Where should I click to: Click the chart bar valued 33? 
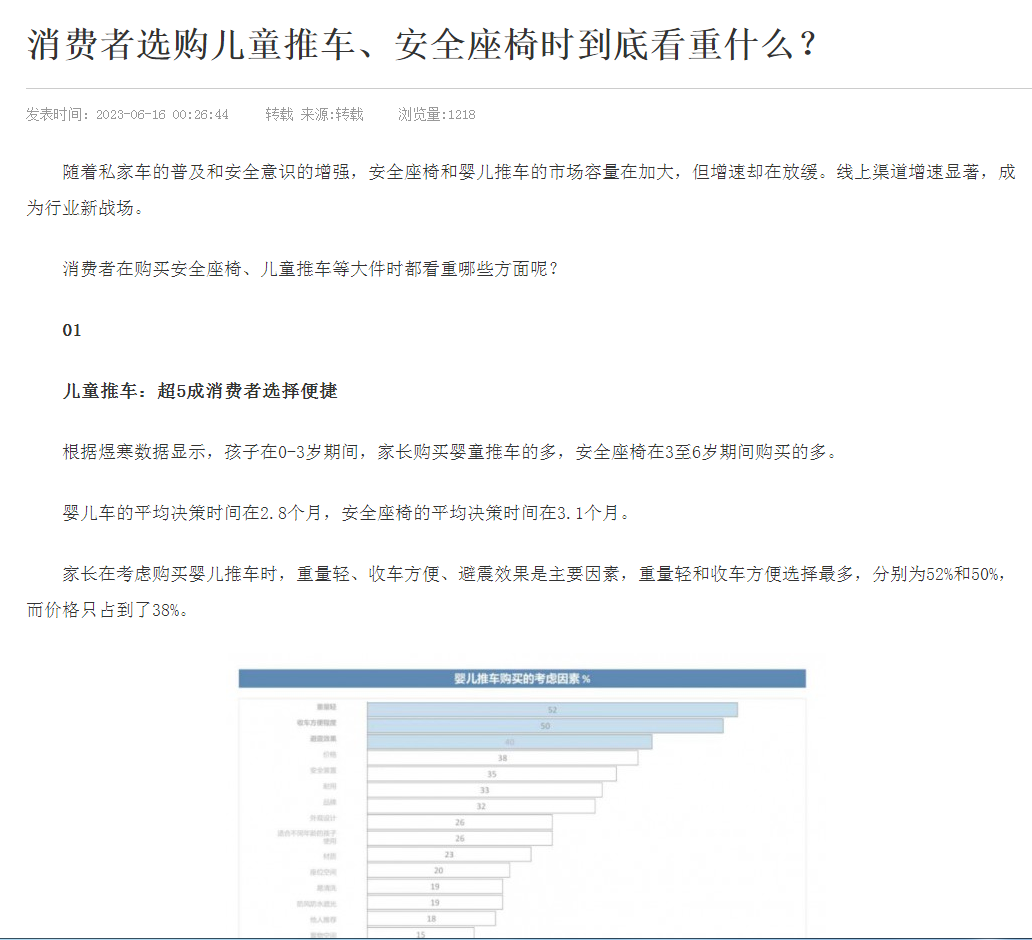click(x=484, y=790)
